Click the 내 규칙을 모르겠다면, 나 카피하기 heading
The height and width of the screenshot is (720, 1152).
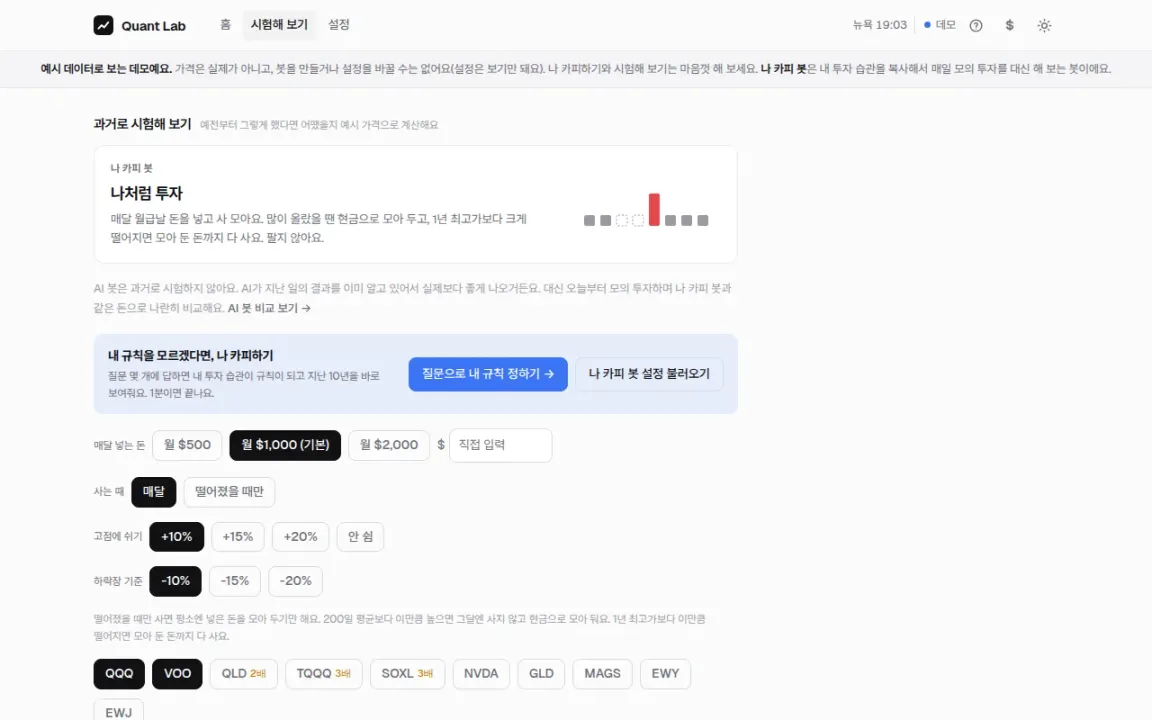click(190, 356)
